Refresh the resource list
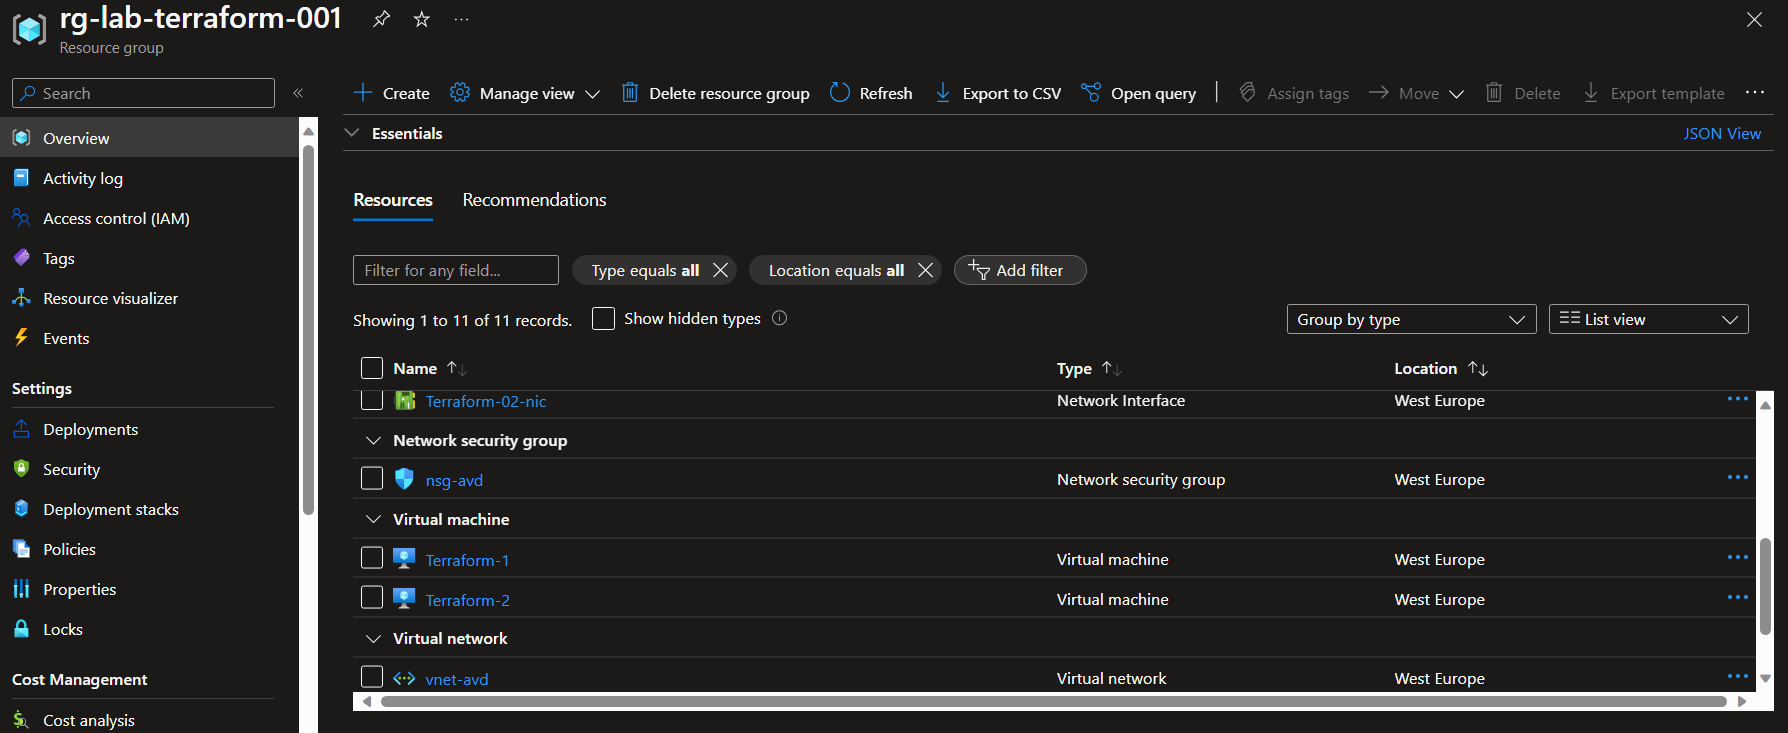Image resolution: width=1788 pixels, height=733 pixels. click(871, 93)
